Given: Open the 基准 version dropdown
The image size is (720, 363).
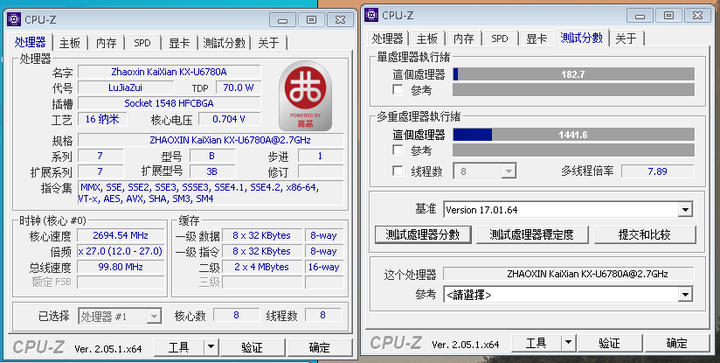Looking at the screenshot, I should pyautogui.click(x=568, y=210).
